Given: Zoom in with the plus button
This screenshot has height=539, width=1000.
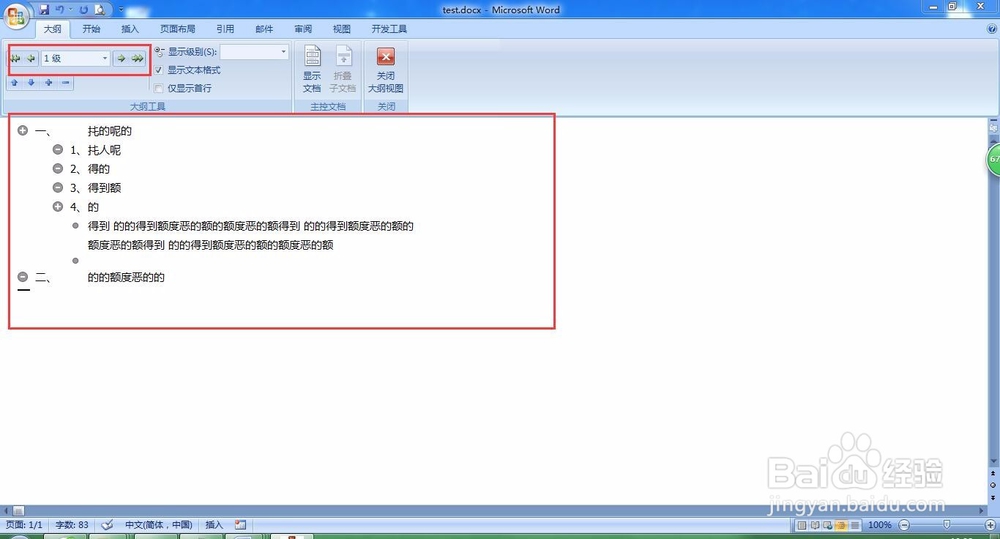Looking at the screenshot, I should point(990,525).
